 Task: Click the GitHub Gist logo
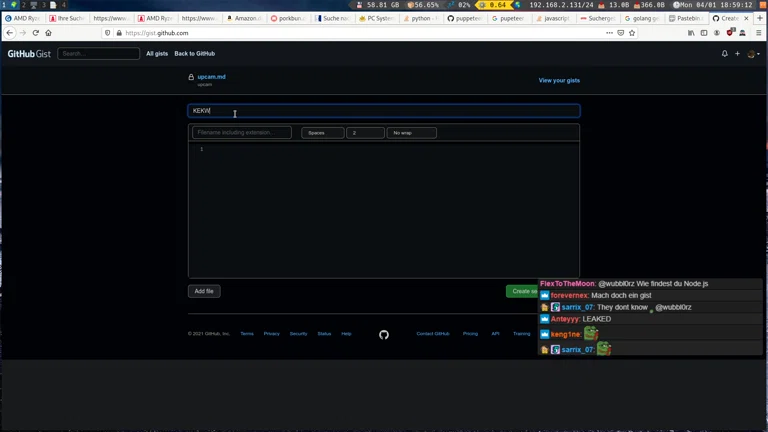pyautogui.click(x=29, y=54)
